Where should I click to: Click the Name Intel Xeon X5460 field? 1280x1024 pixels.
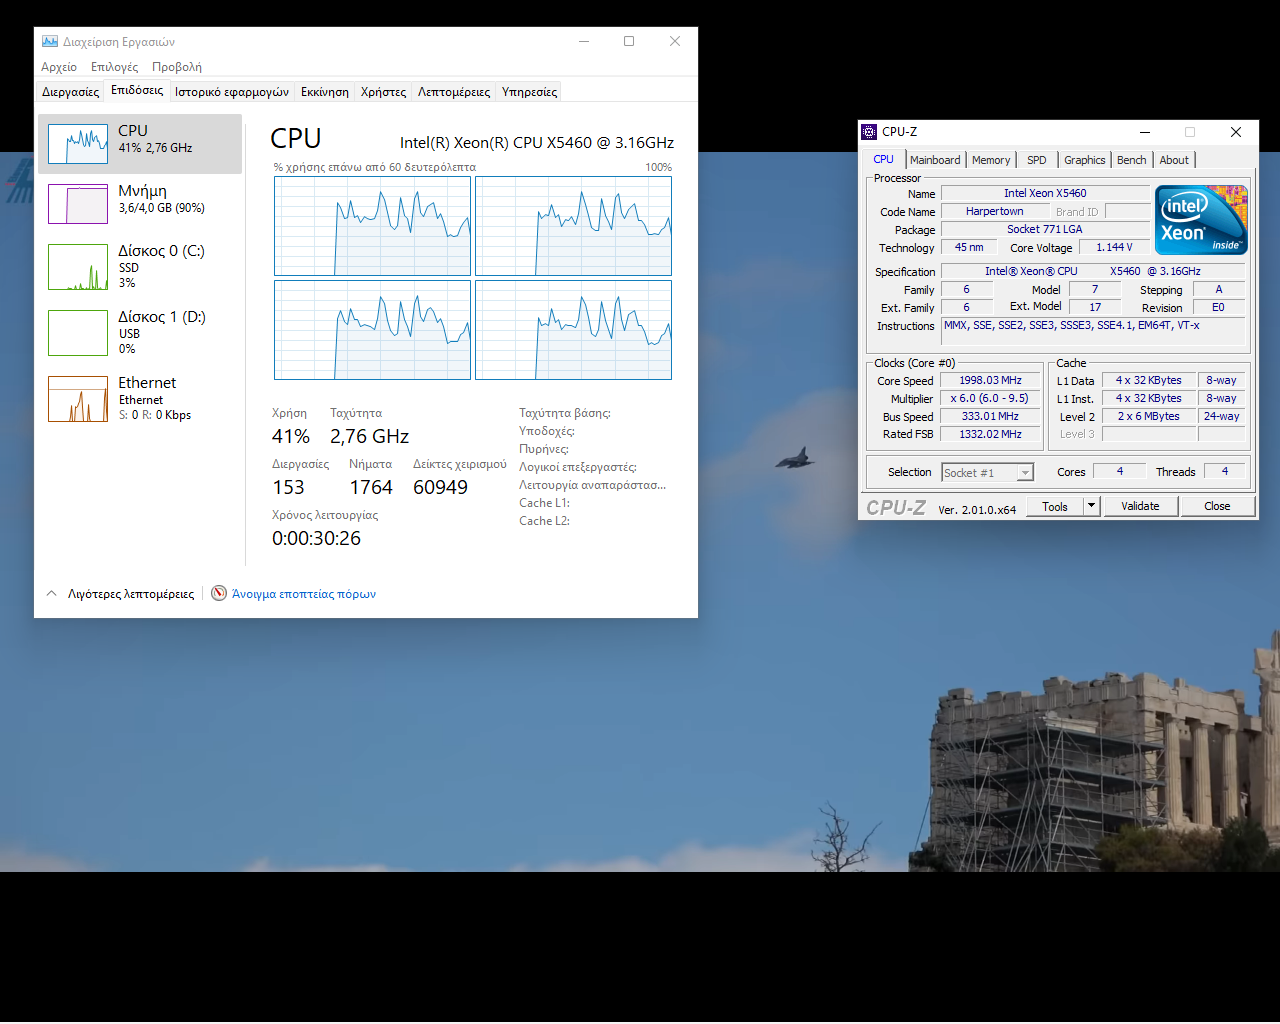coord(1045,193)
